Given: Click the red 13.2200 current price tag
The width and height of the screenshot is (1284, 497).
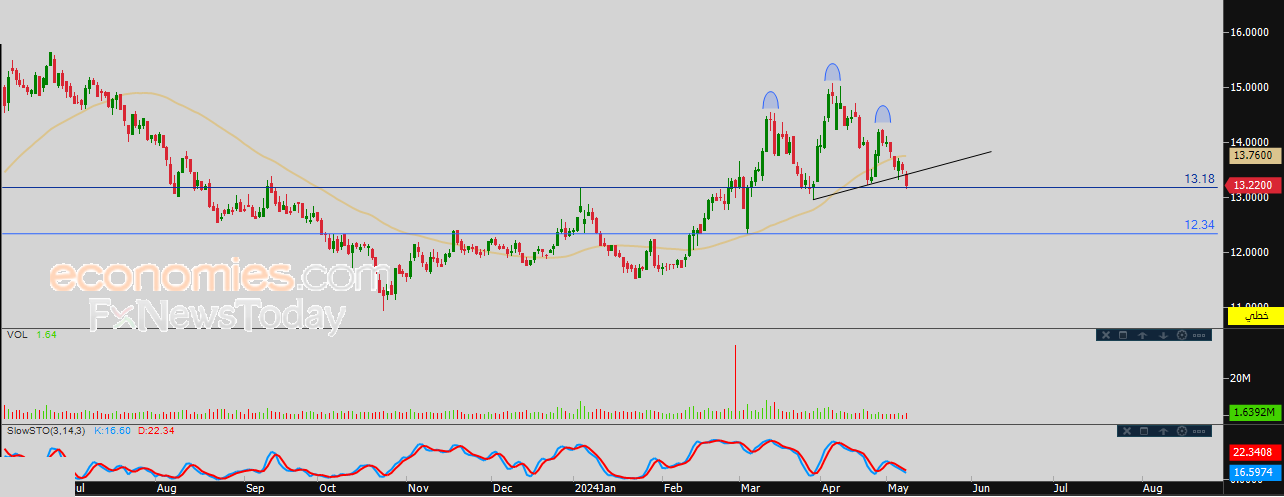Looking at the screenshot, I should click(x=1252, y=185).
